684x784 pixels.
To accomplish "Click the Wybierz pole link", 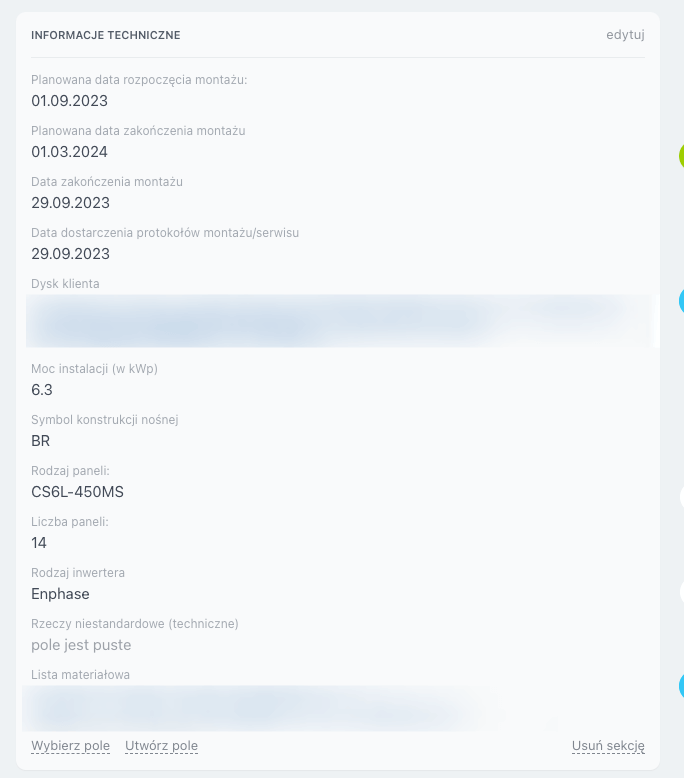I will coord(70,746).
